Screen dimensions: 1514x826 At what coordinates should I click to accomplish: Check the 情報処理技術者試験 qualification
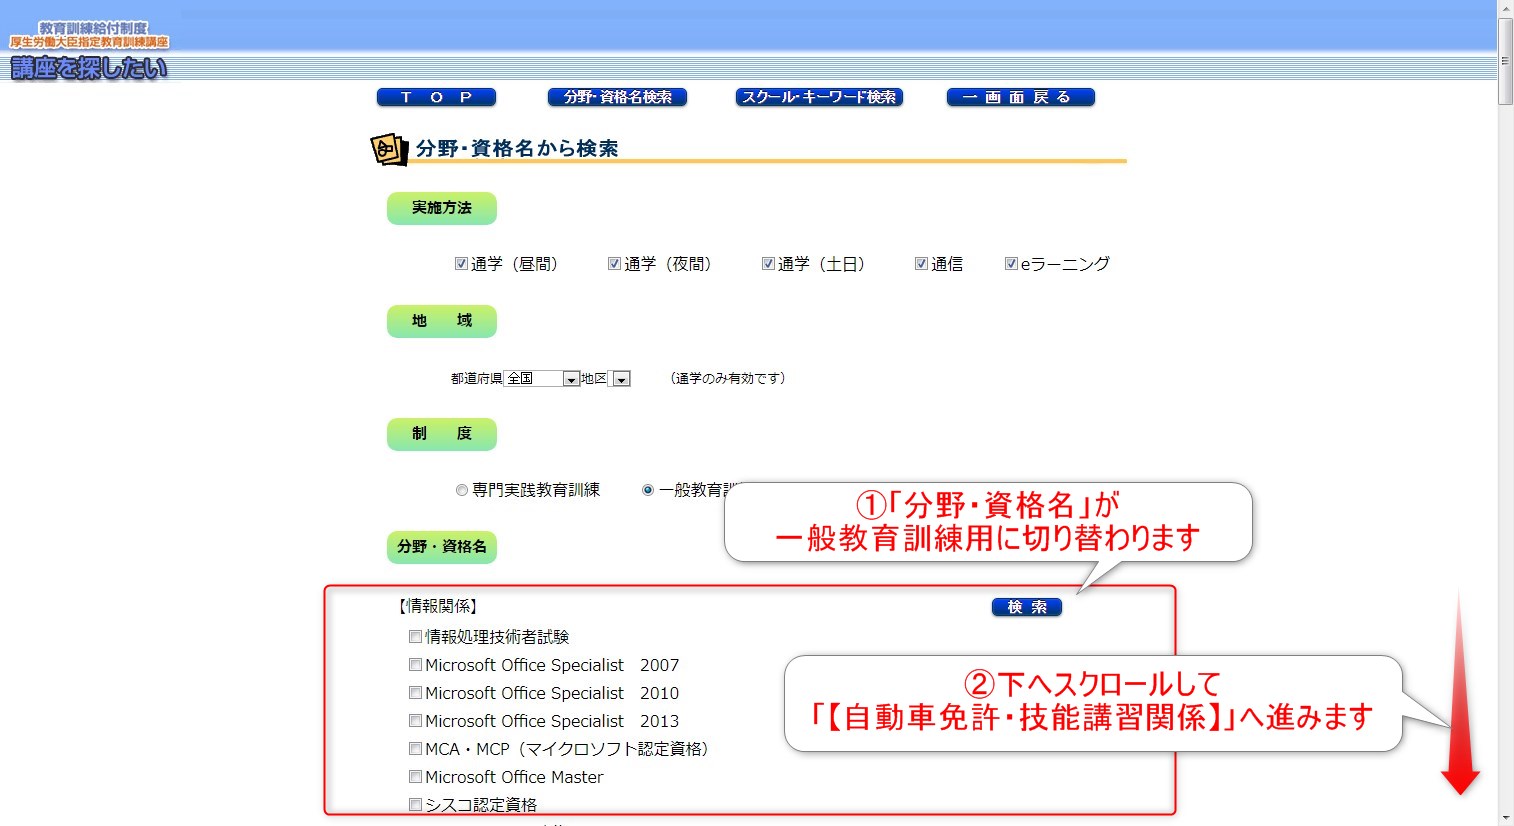pos(415,635)
